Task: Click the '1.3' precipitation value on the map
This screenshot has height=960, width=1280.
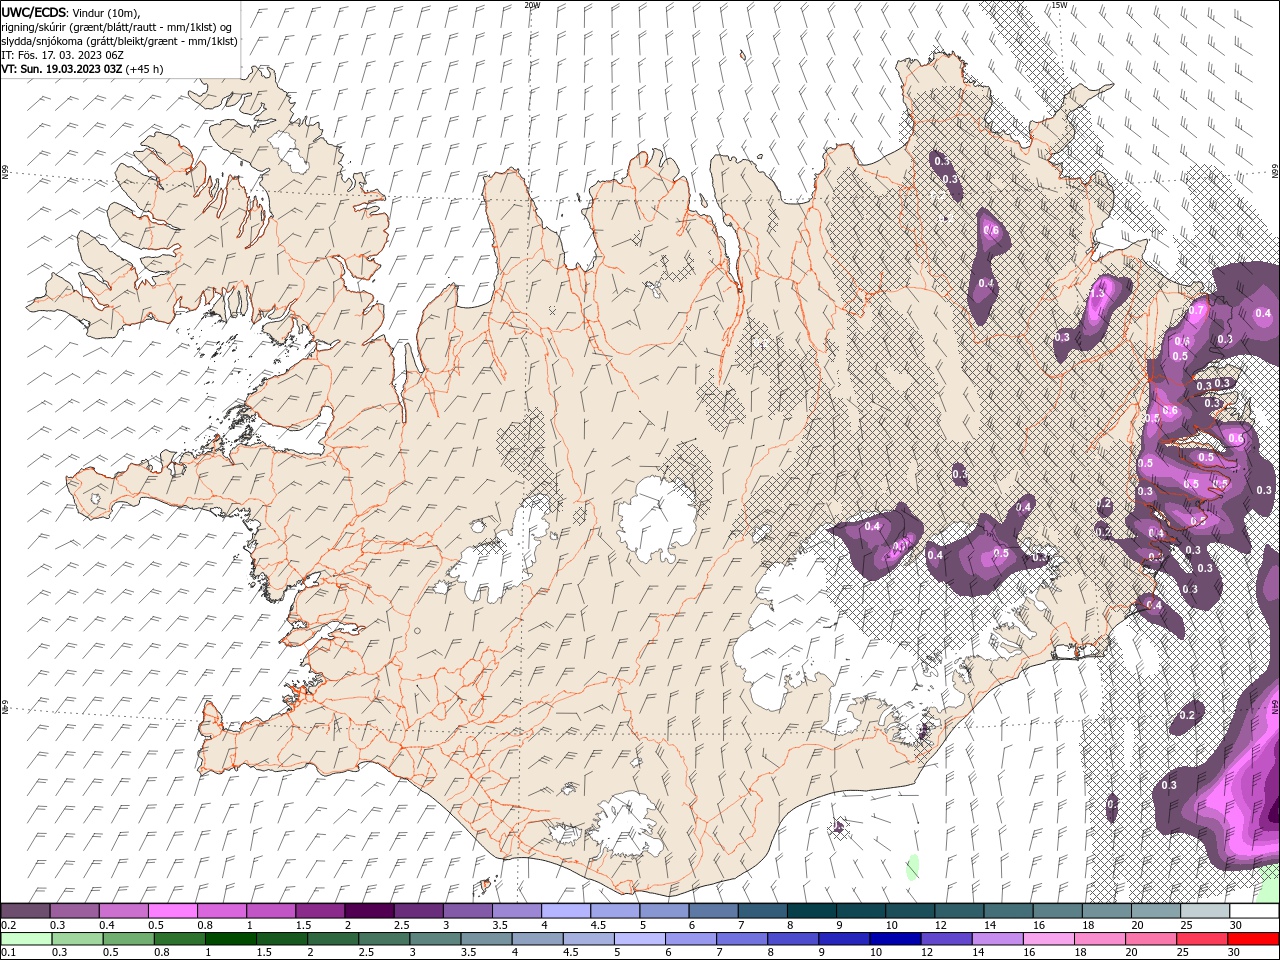Action: (1097, 293)
